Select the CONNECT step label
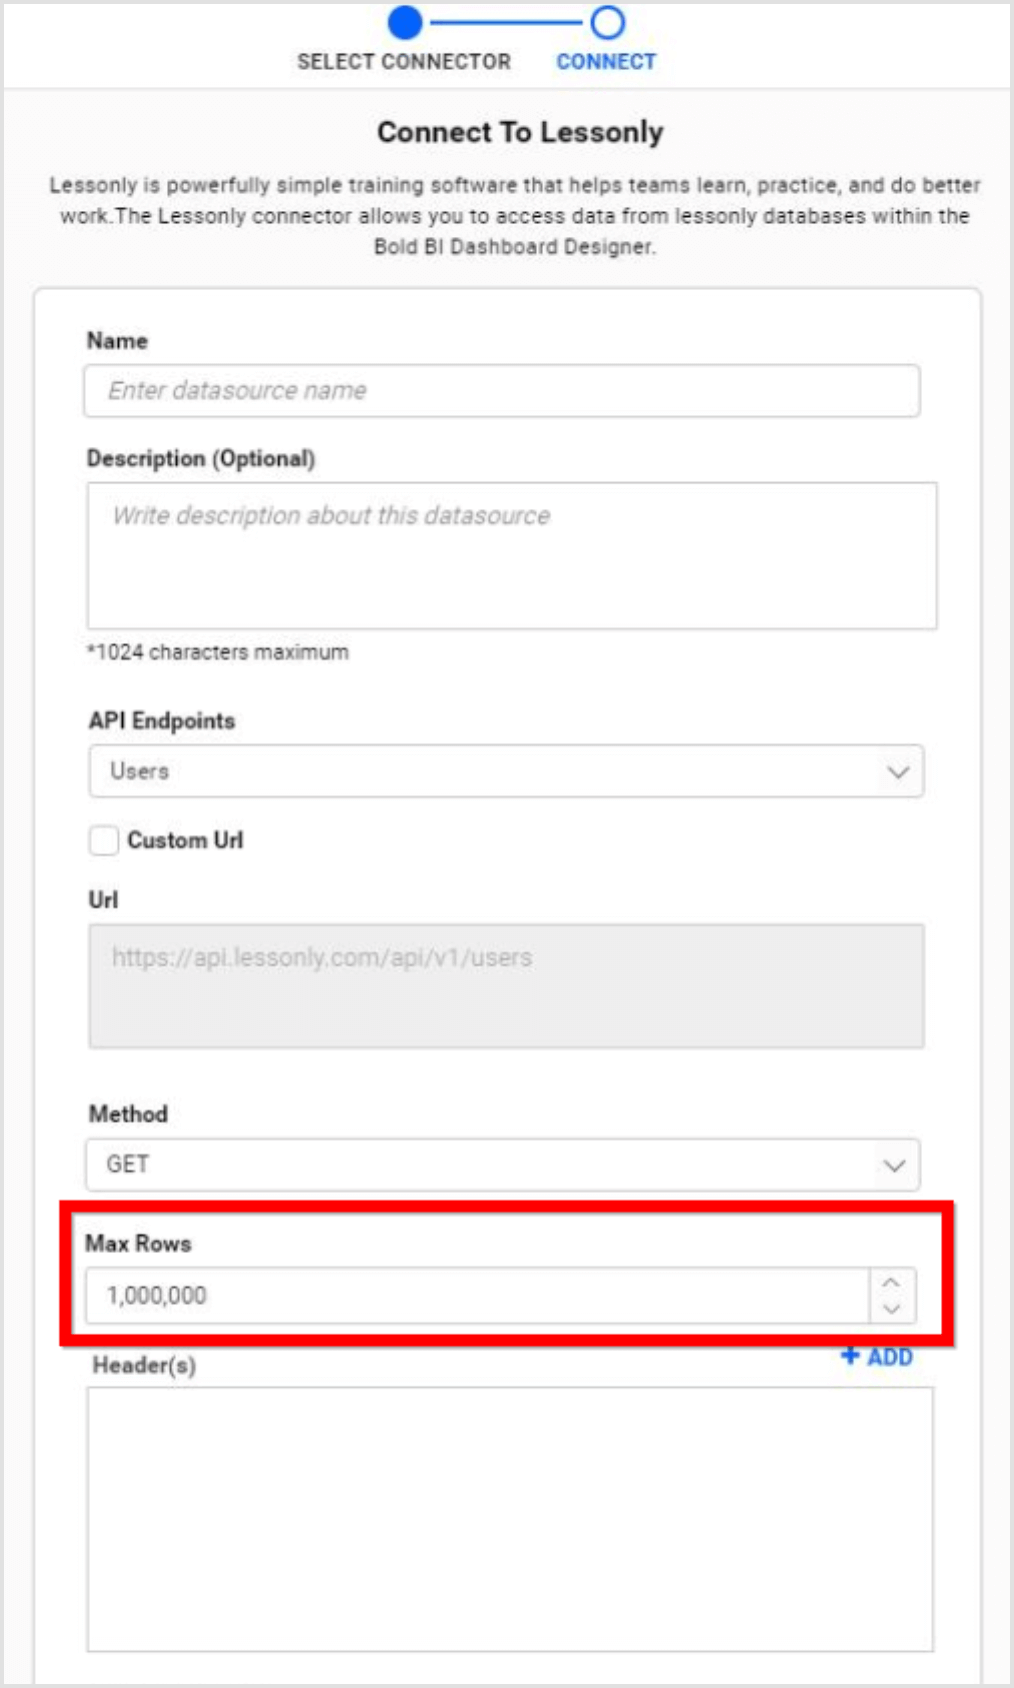 click(607, 61)
